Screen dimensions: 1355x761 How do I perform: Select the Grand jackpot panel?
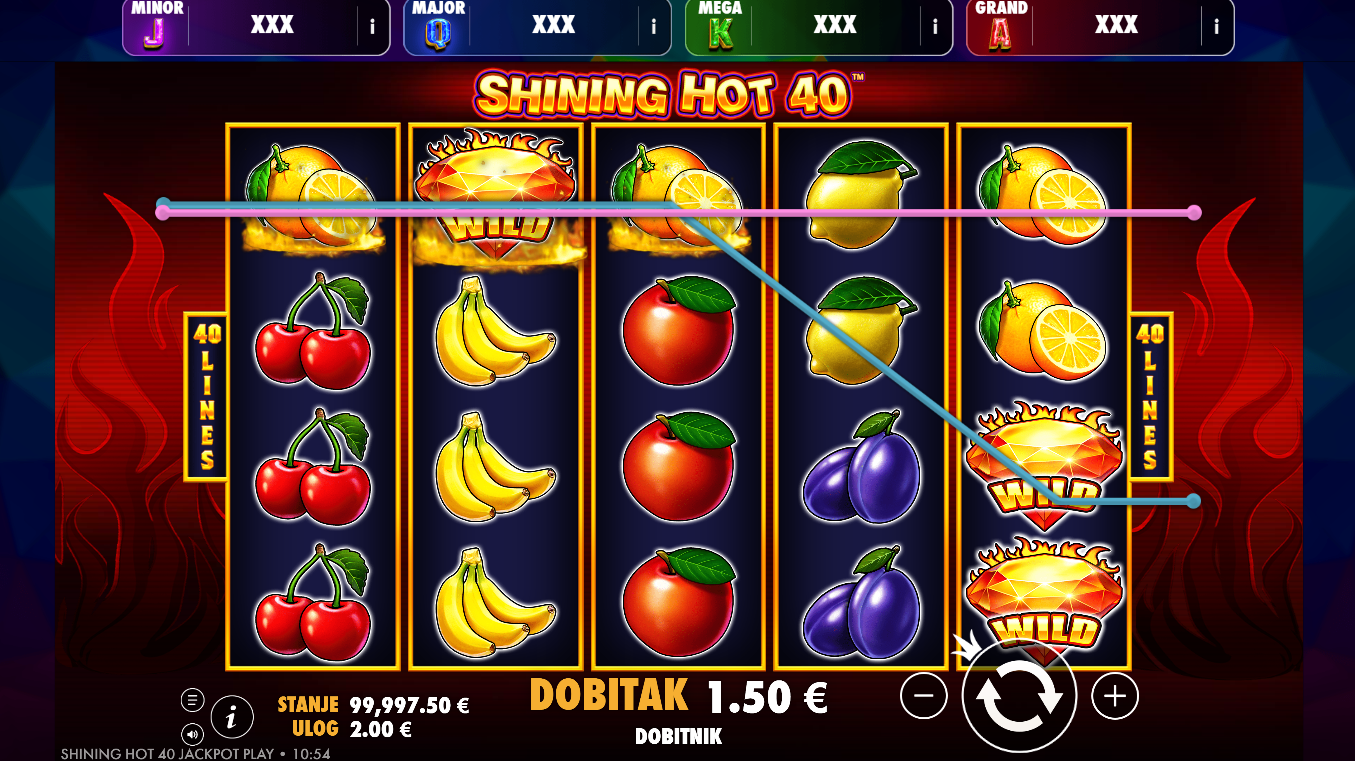click(1100, 27)
